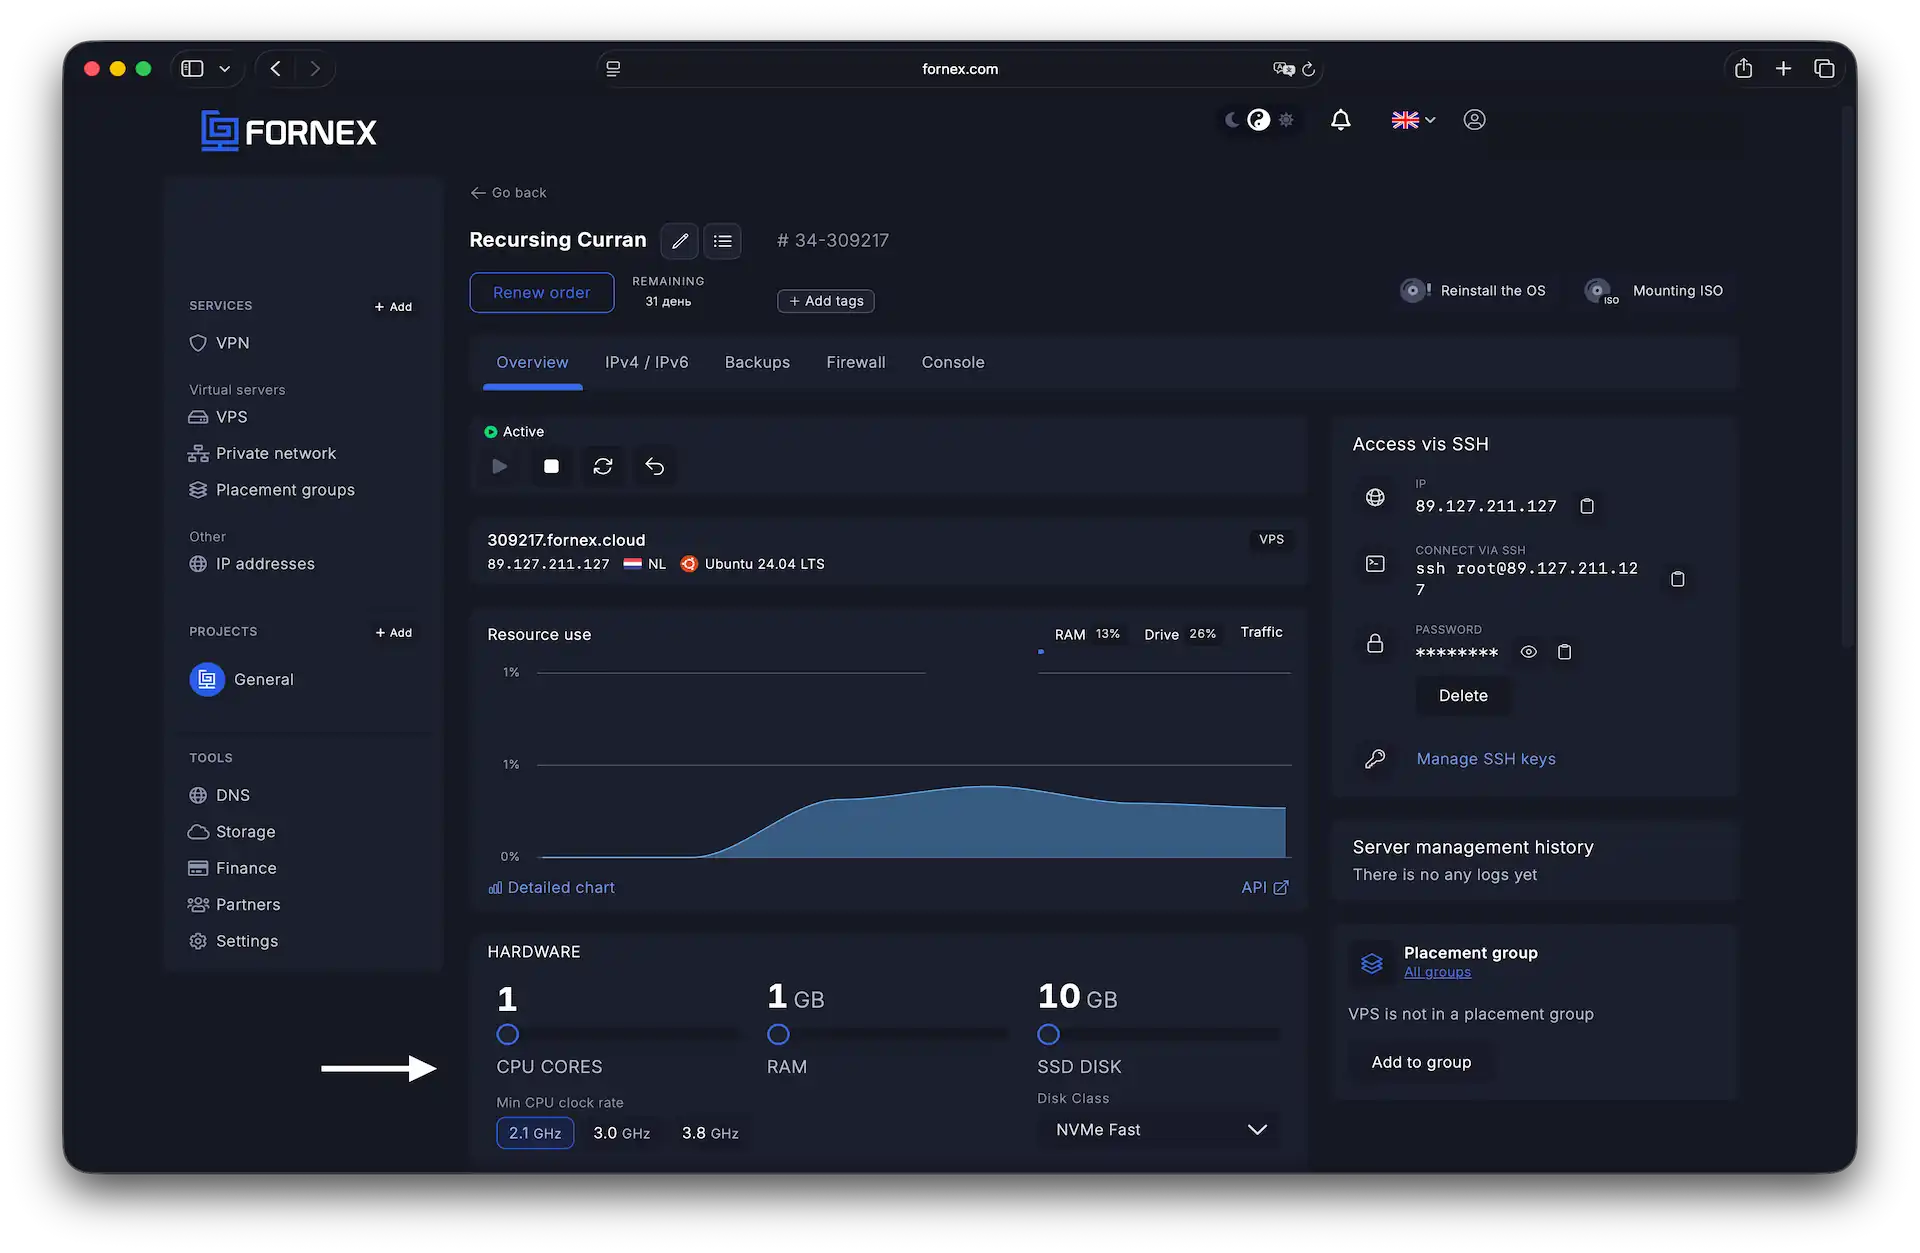
Task: Open Storage tool
Action: 232,832
